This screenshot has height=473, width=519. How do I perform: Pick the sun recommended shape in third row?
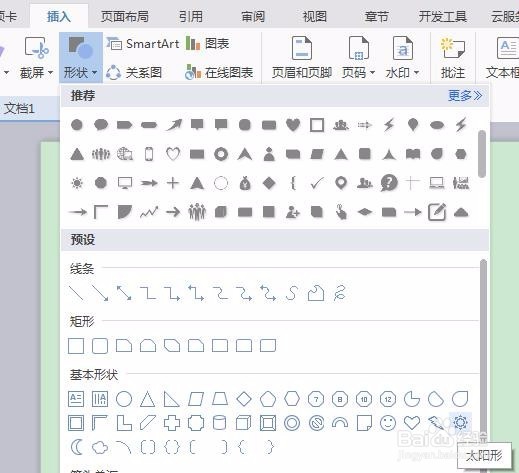click(77, 183)
